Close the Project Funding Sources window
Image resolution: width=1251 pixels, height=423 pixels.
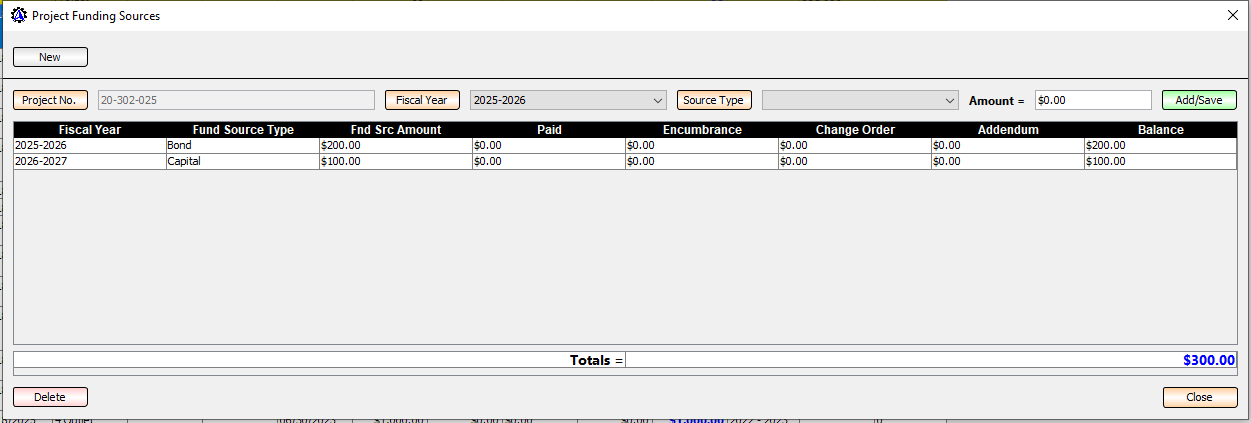[x=1232, y=15]
